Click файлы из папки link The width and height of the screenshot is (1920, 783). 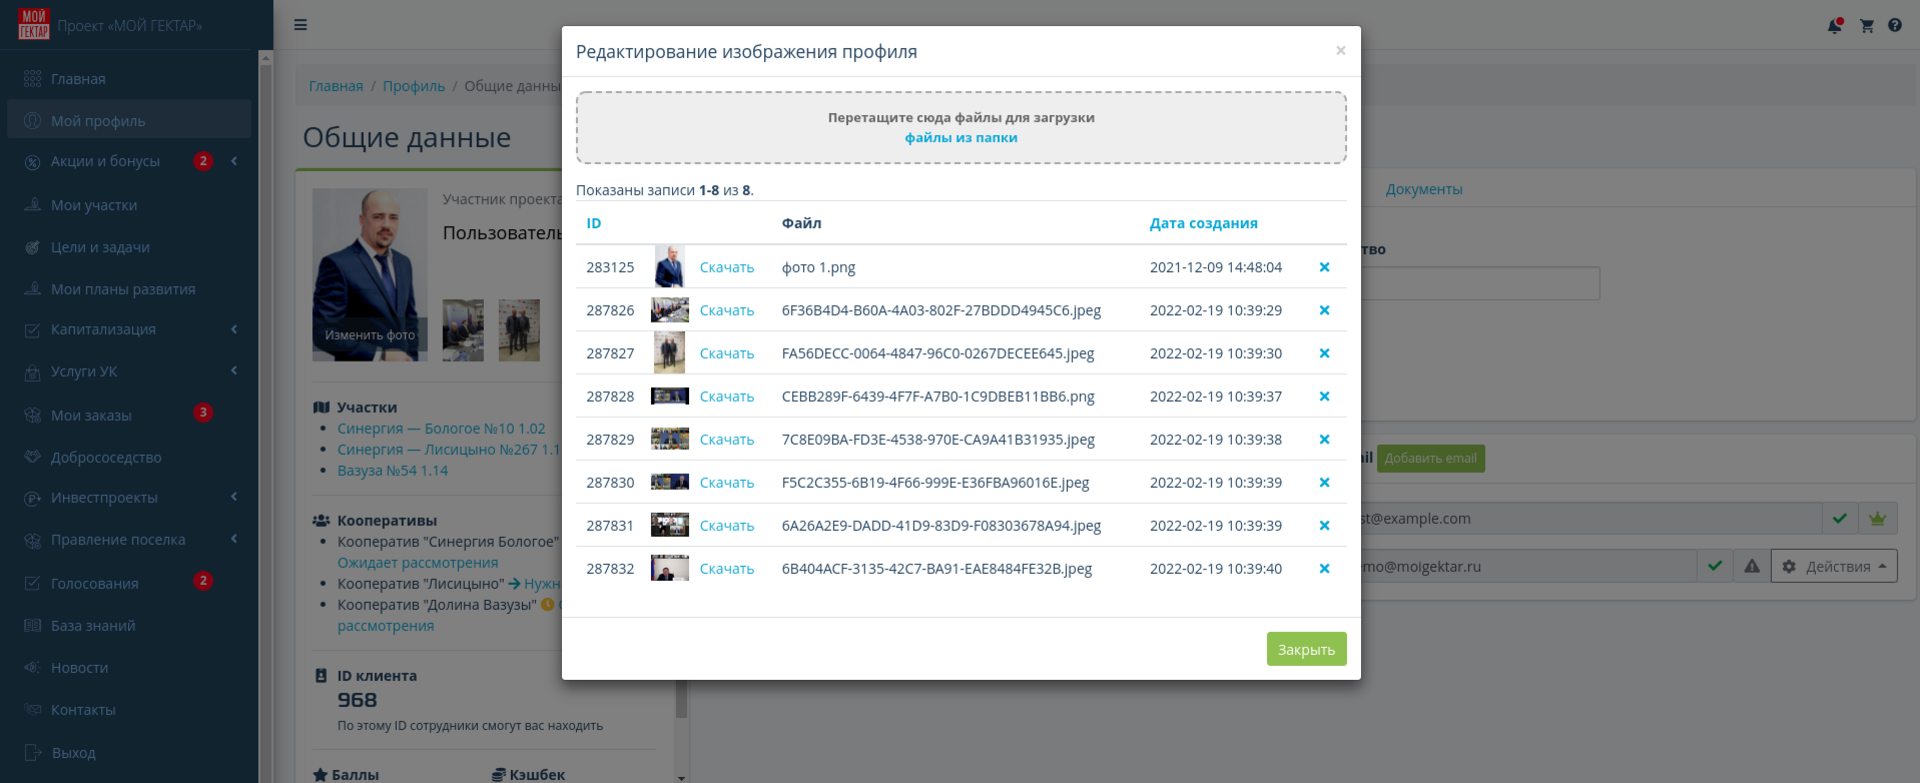pyautogui.click(x=961, y=137)
